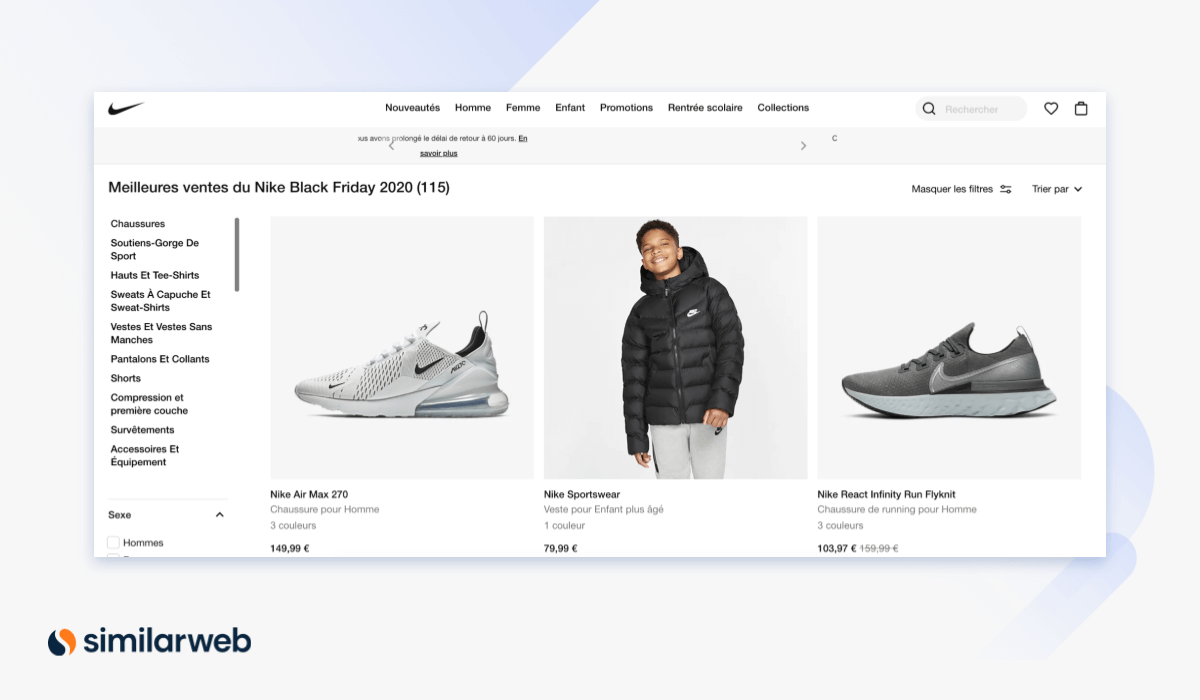Check the Hommes filter checkbox
The width and height of the screenshot is (1200, 700).
point(113,543)
